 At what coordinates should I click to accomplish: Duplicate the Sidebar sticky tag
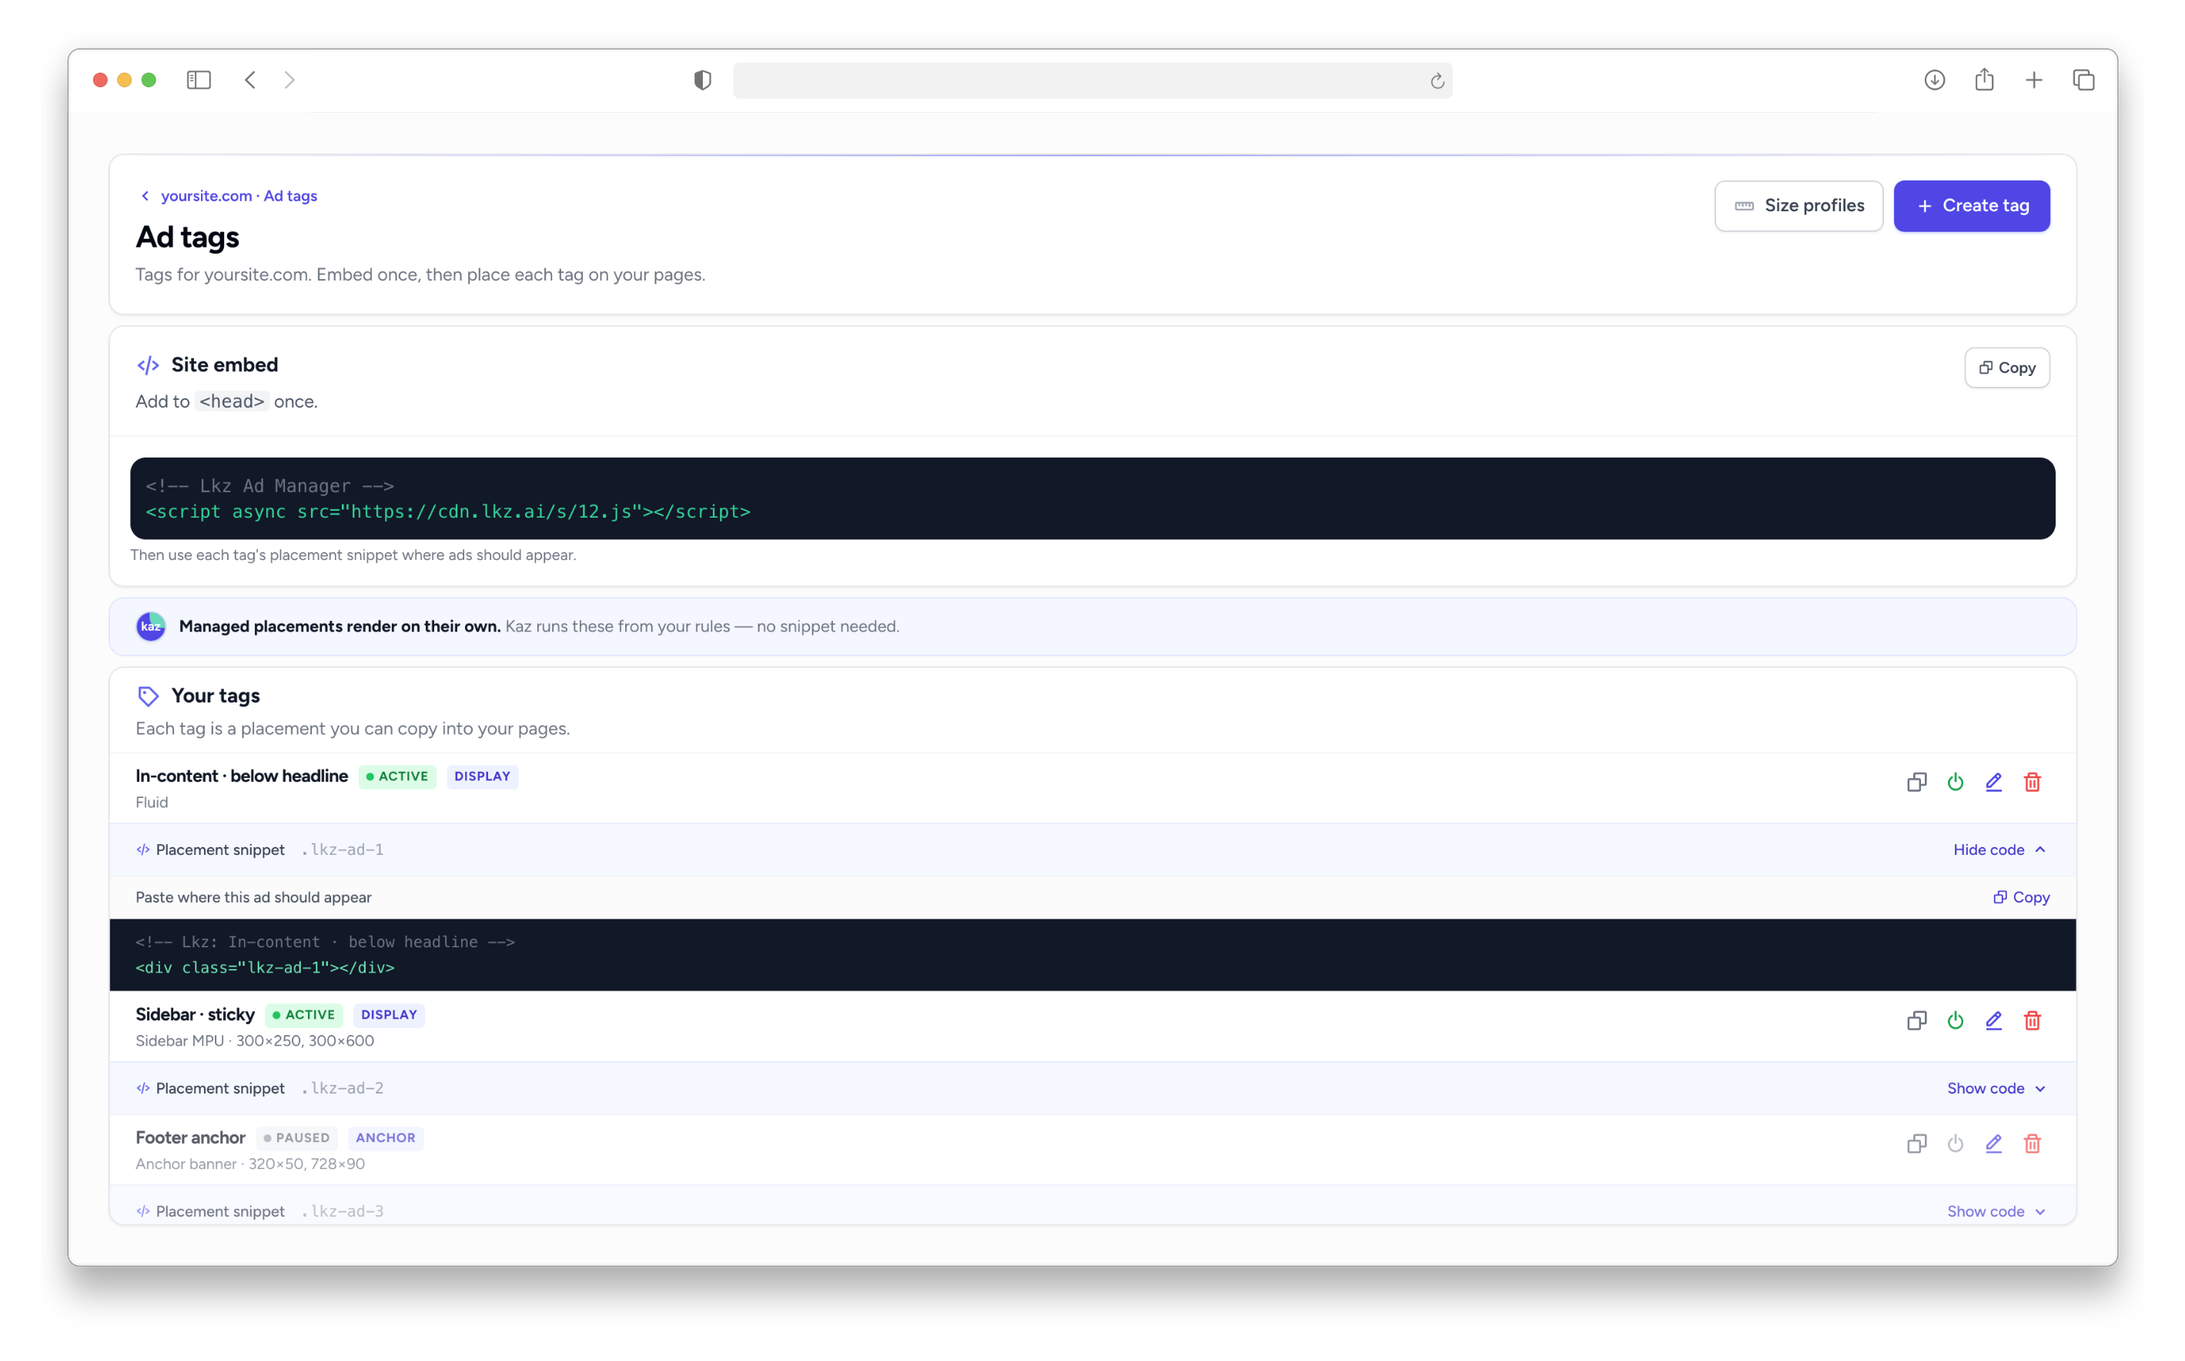(x=1916, y=1020)
